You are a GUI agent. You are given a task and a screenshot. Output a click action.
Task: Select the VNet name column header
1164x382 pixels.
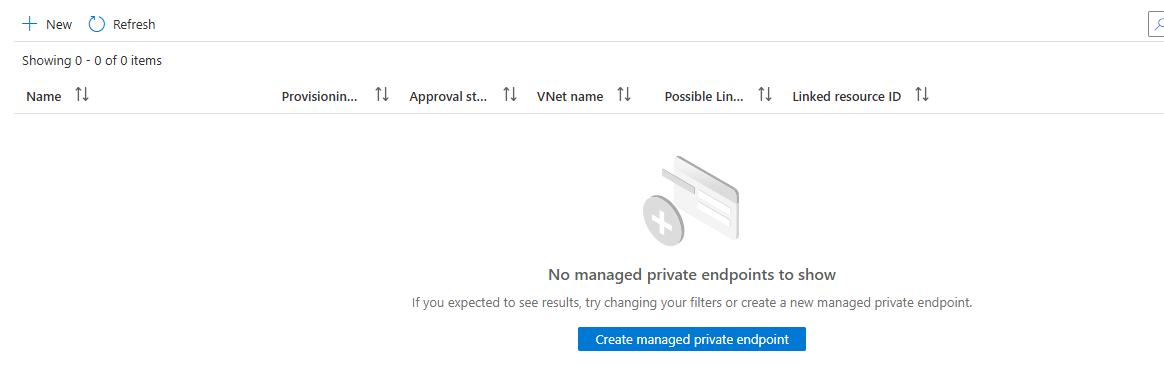569,96
